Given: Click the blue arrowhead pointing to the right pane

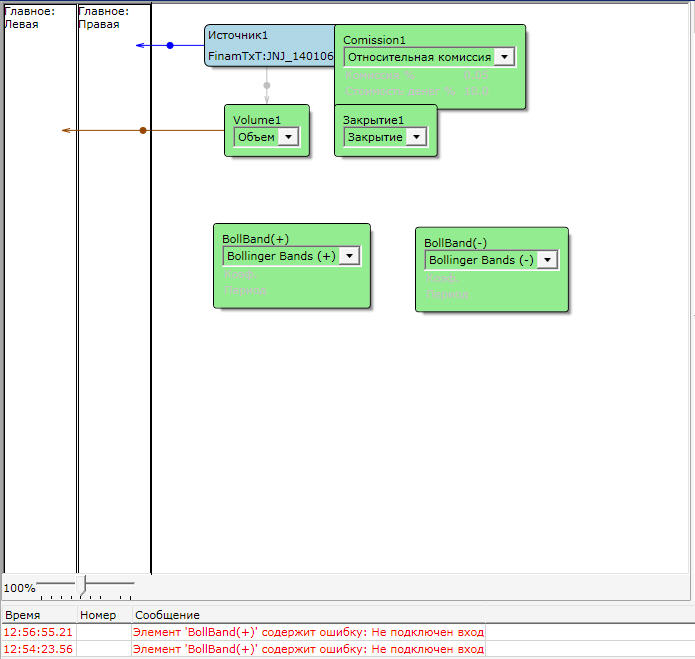Looking at the screenshot, I should point(140,45).
